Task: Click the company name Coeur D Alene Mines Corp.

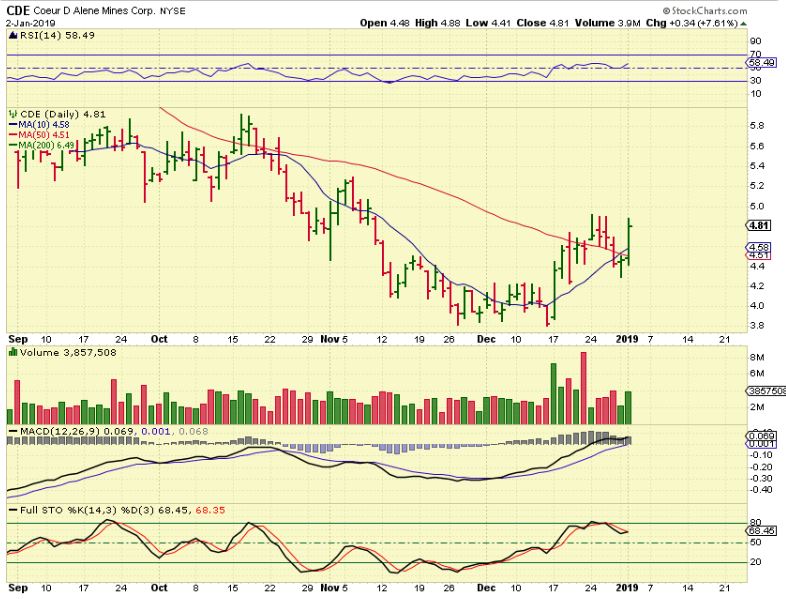Action: click(95, 11)
